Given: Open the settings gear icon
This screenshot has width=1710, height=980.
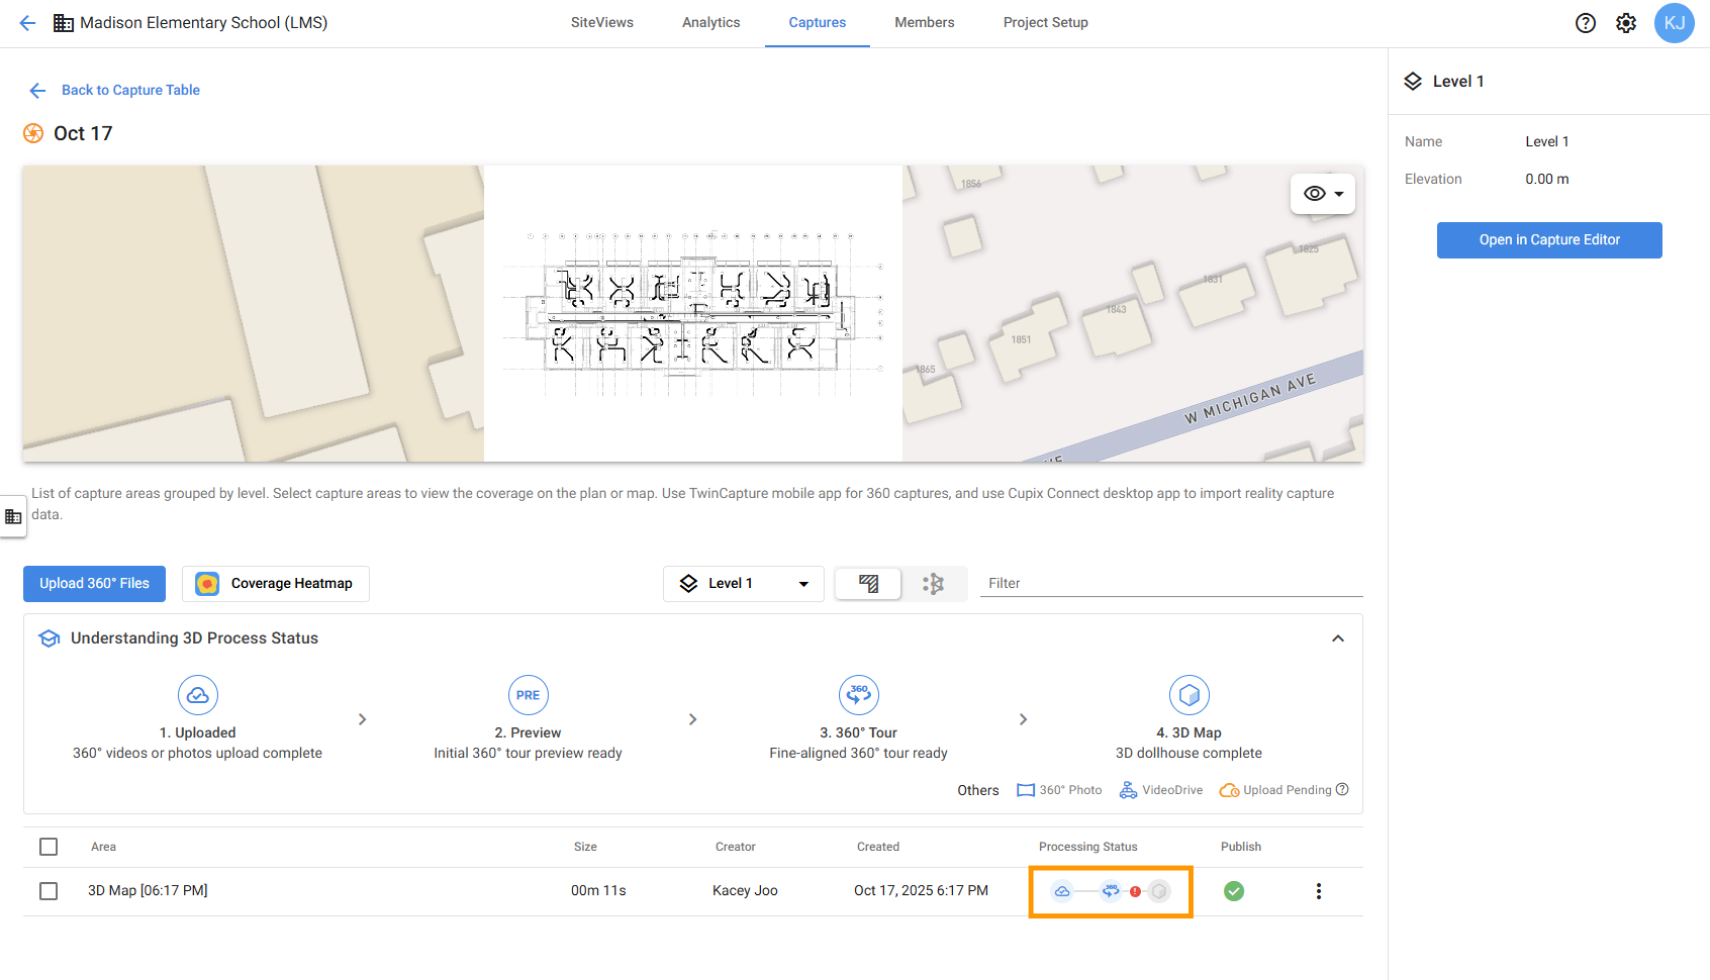Looking at the screenshot, I should point(1626,23).
